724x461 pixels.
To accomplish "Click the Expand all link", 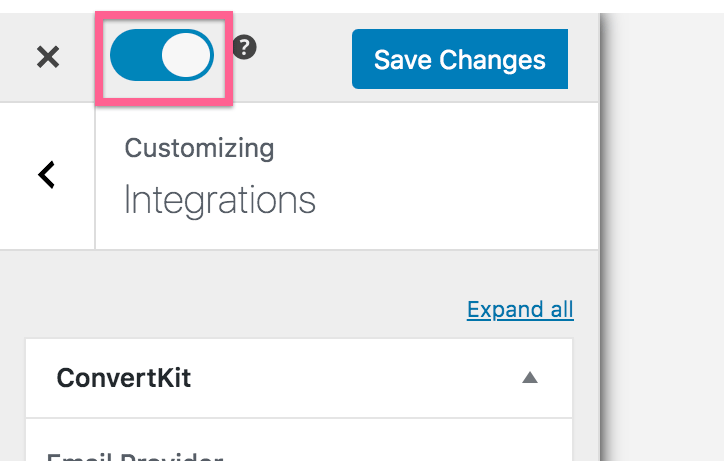I will click(x=520, y=309).
